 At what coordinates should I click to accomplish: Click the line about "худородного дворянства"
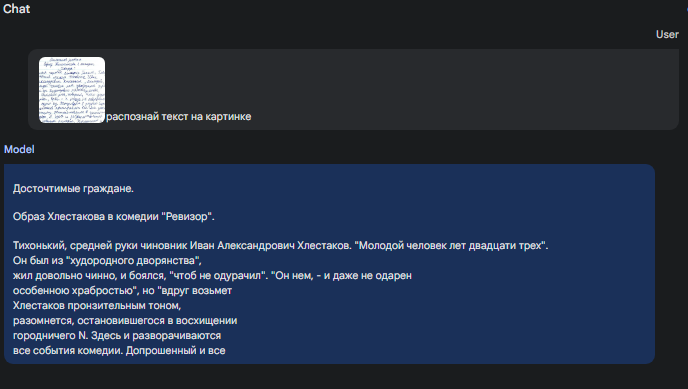tap(107, 261)
